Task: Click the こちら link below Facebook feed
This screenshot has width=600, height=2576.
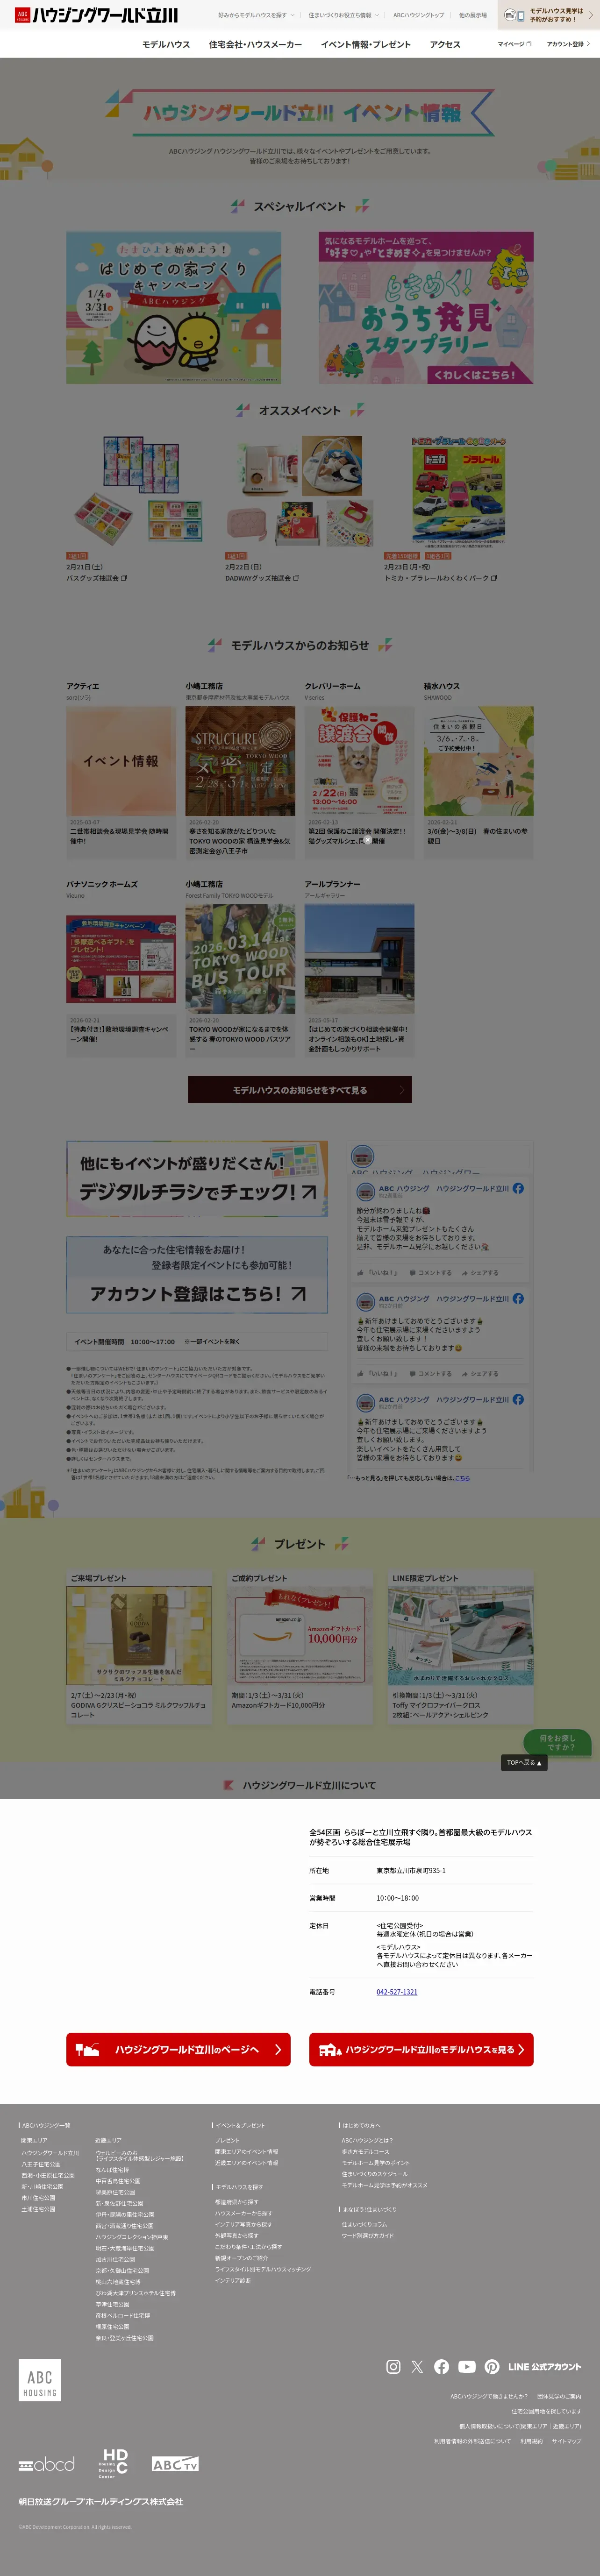Action: [462, 1478]
